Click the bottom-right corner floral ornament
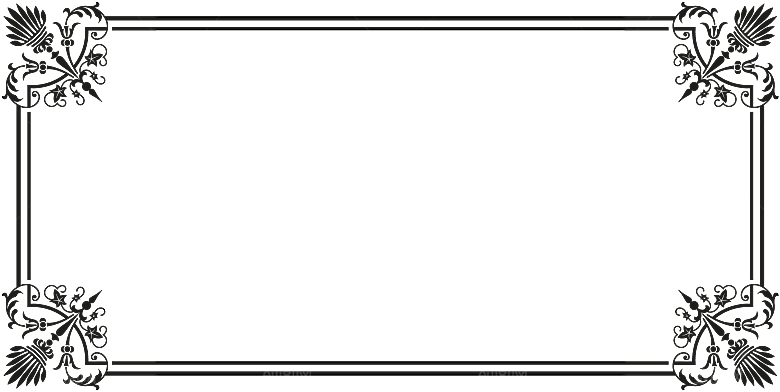 coord(724,337)
